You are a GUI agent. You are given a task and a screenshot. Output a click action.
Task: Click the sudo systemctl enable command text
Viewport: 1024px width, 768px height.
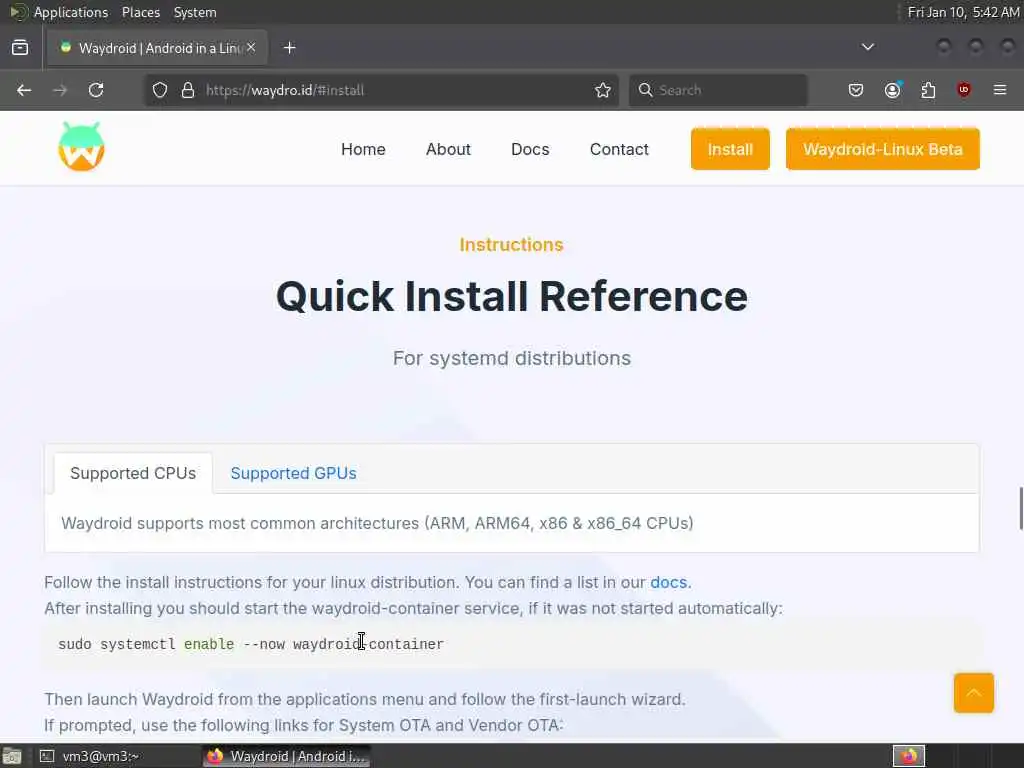[x=251, y=644]
